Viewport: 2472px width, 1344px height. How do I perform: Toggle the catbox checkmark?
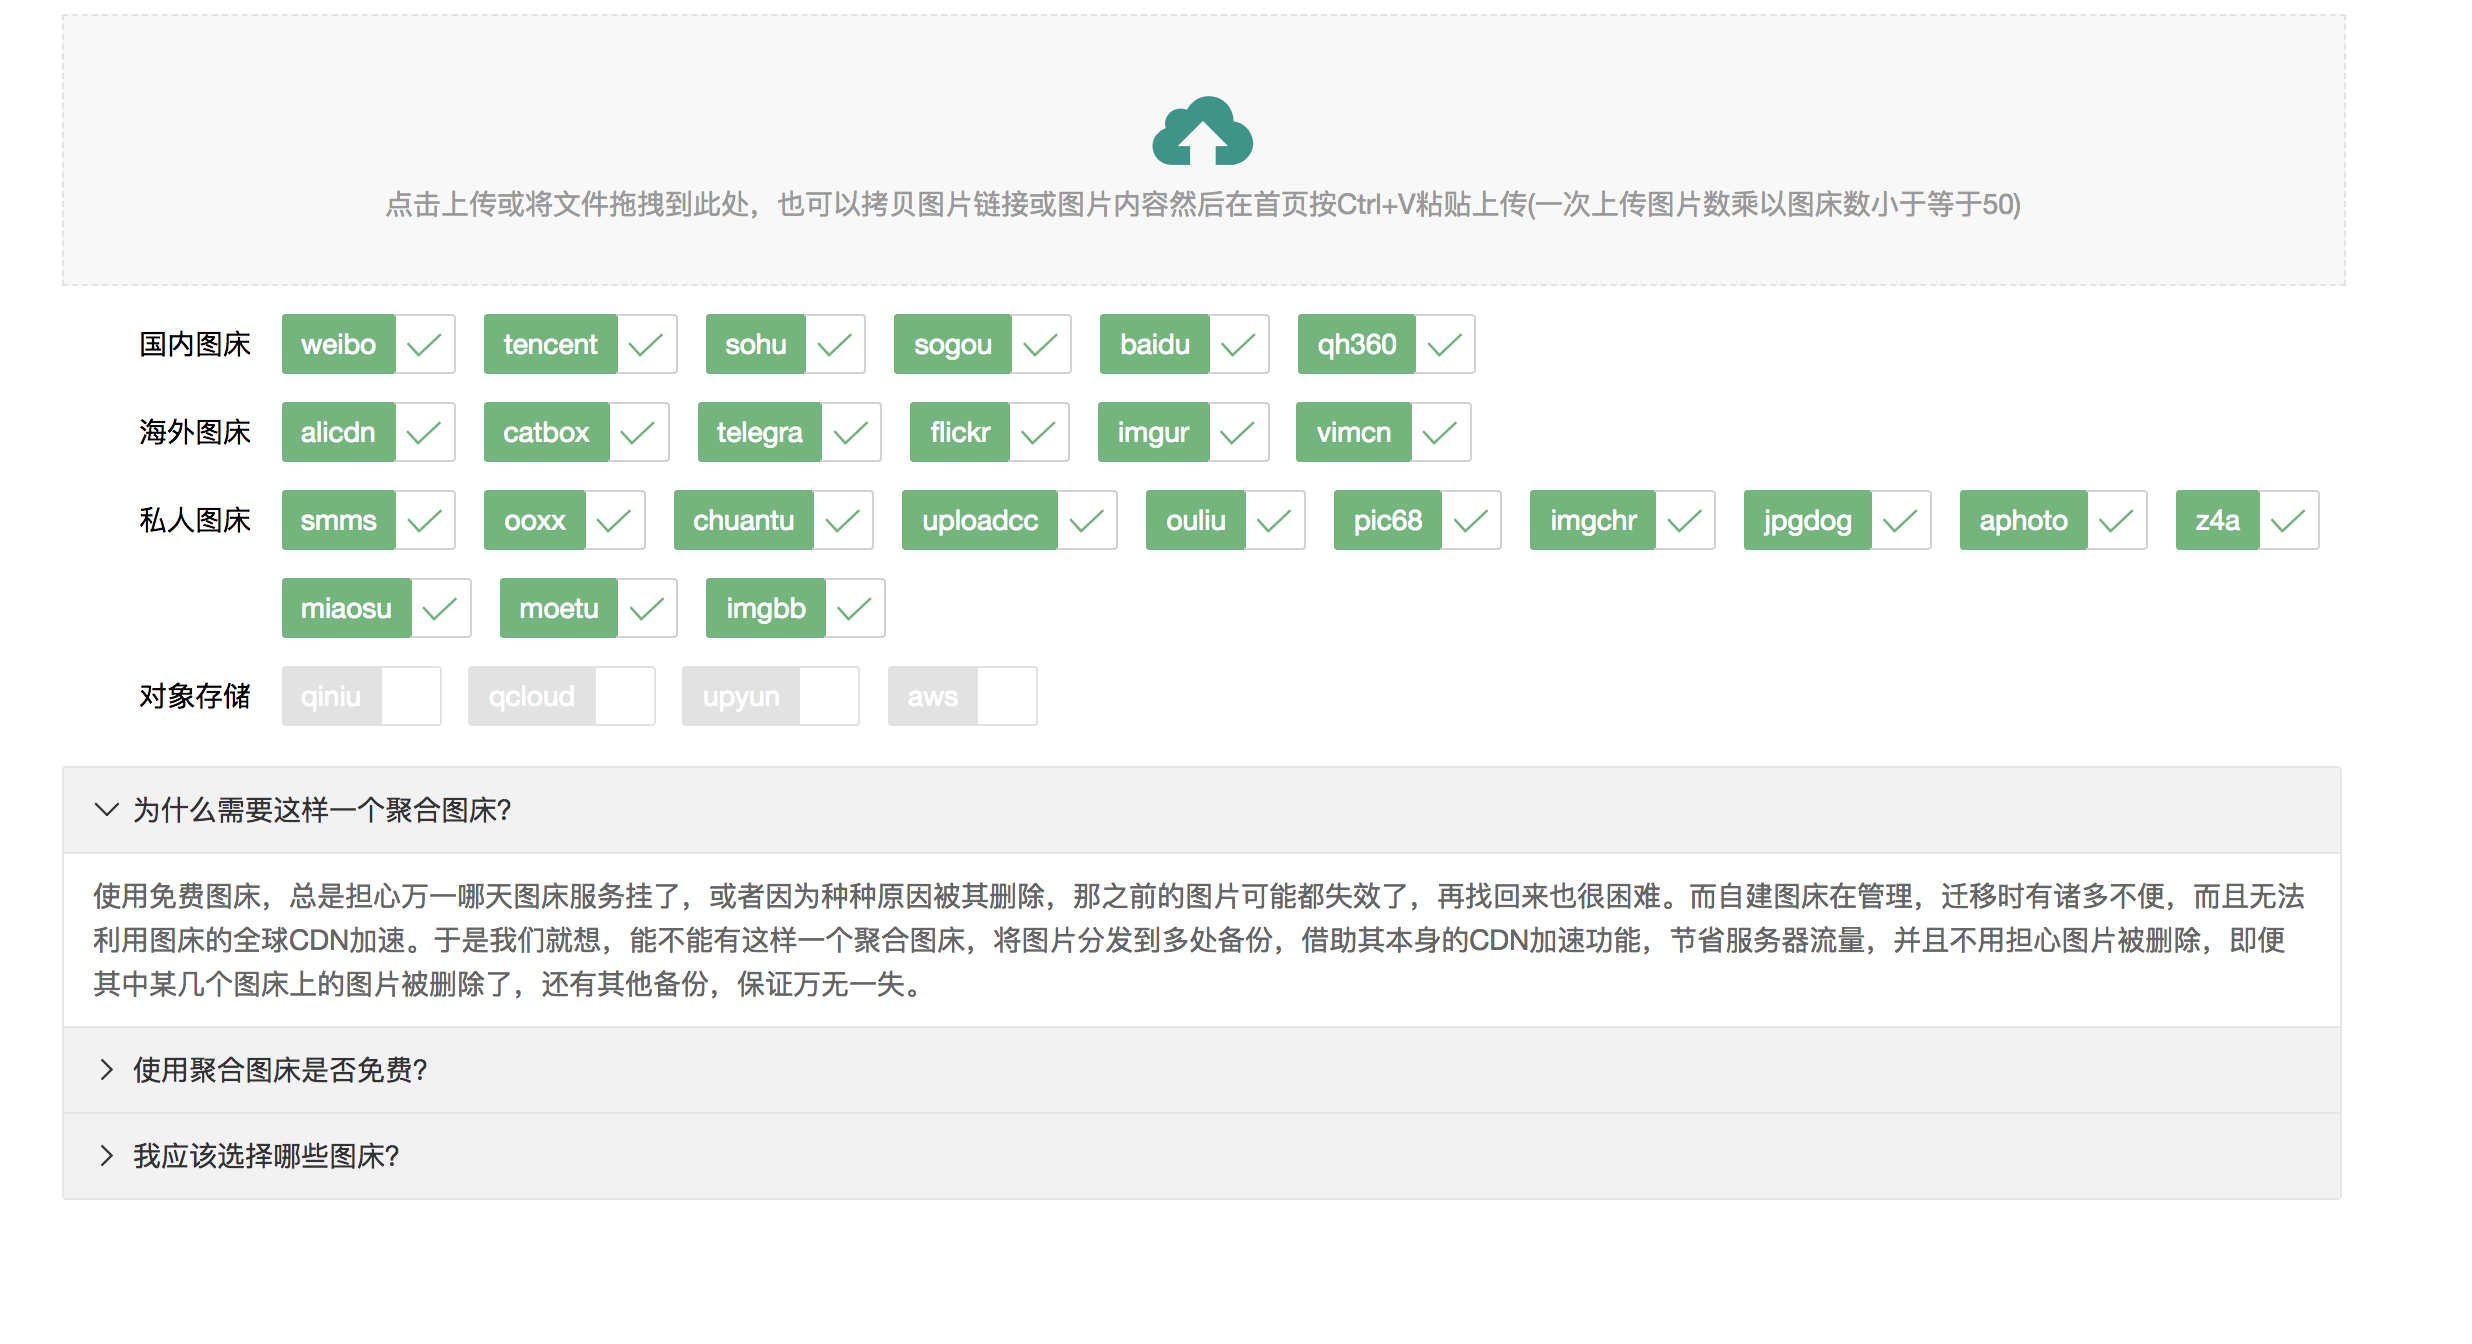pyautogui.click(x=638, y=432)
